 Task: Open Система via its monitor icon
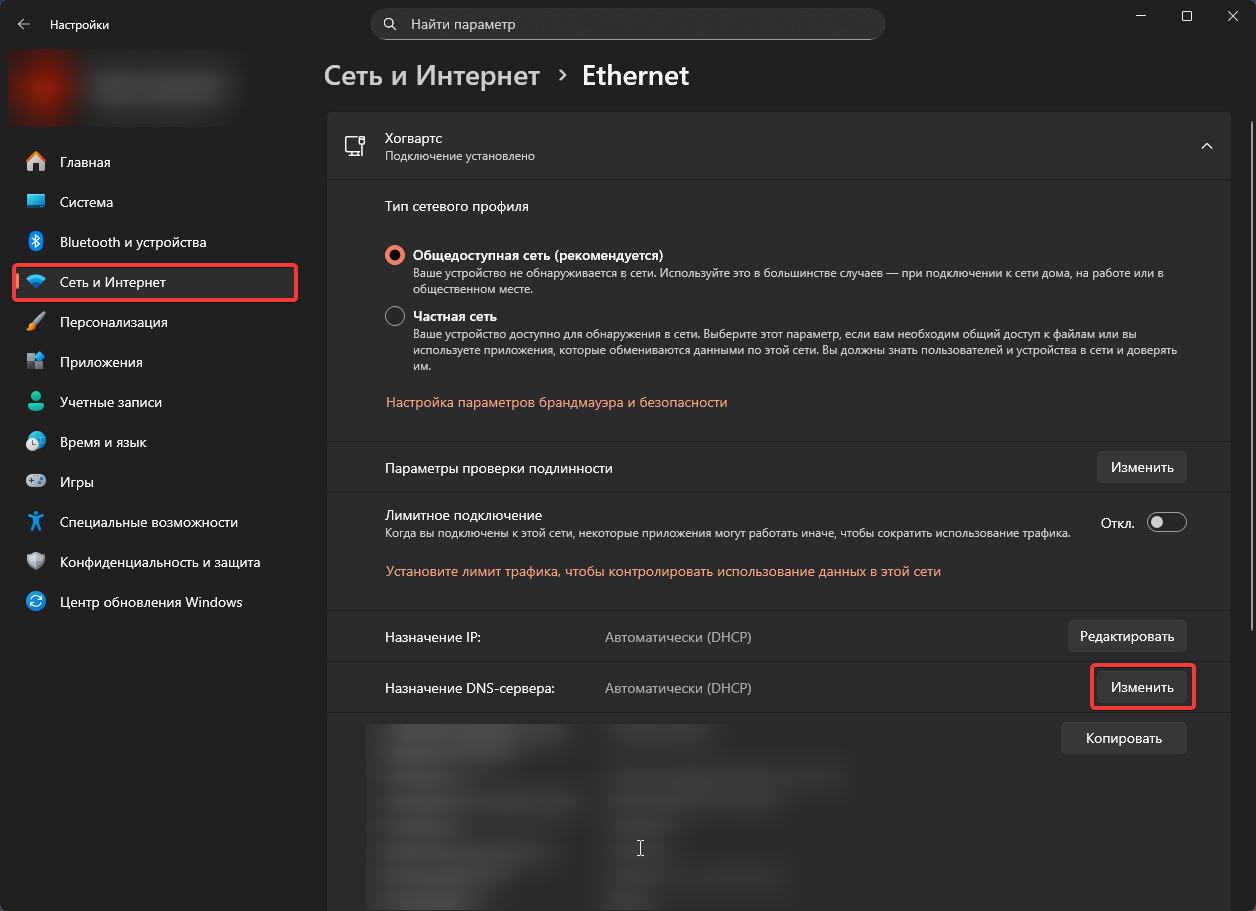pos(36,202)
